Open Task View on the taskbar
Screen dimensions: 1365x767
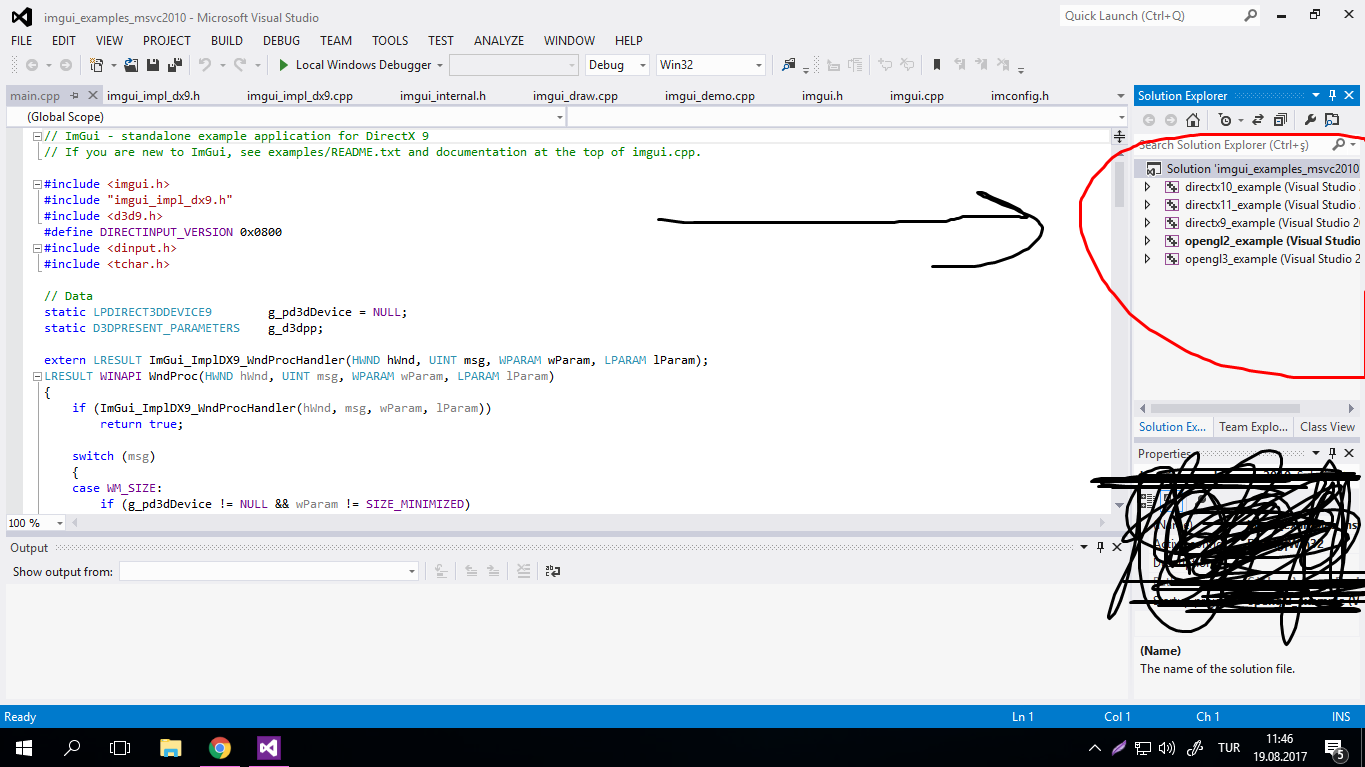click(120, 747)
